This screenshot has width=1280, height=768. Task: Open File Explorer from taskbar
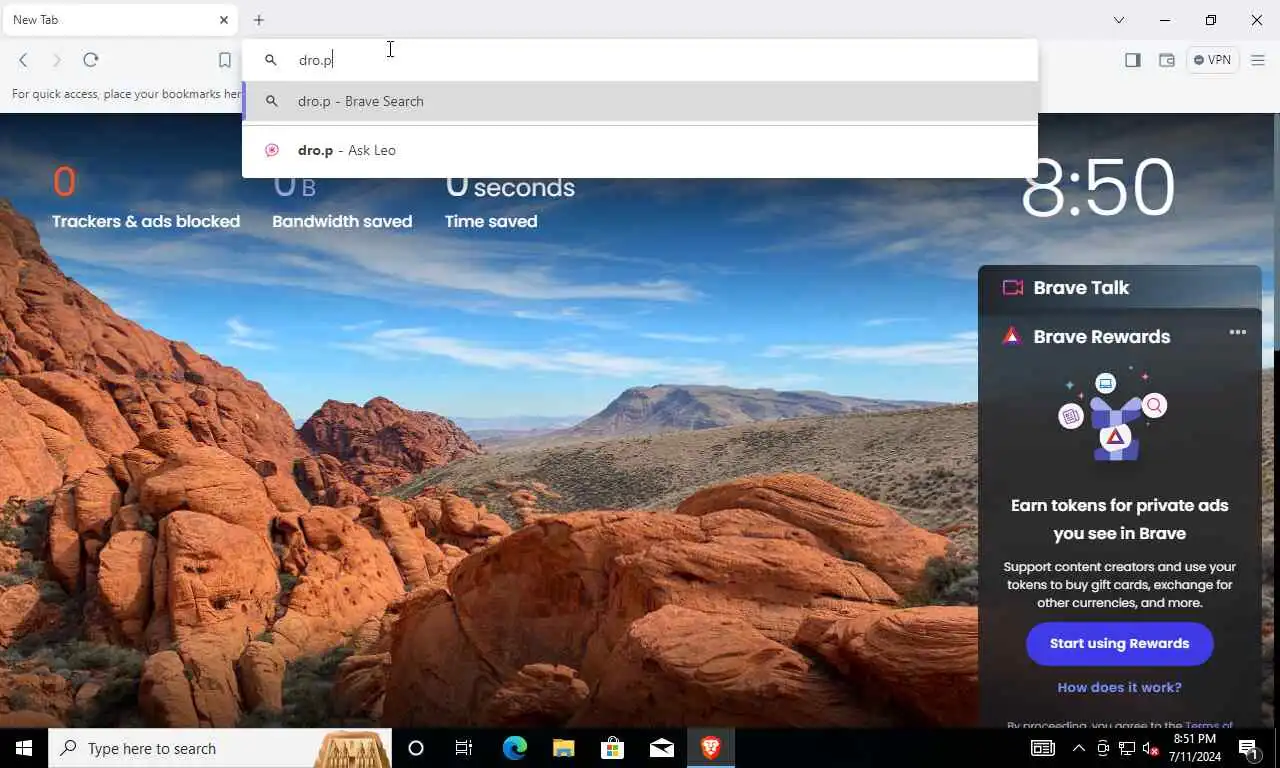tap(564, 748)
